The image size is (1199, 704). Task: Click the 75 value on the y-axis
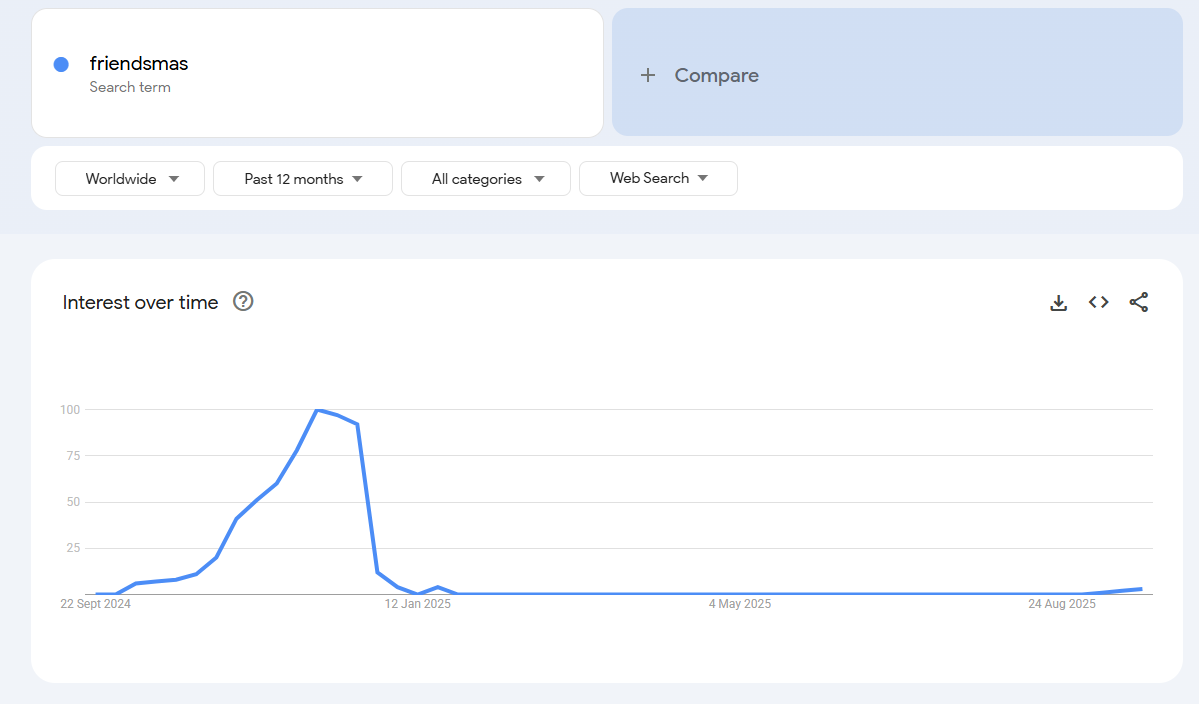click(73, 456)
